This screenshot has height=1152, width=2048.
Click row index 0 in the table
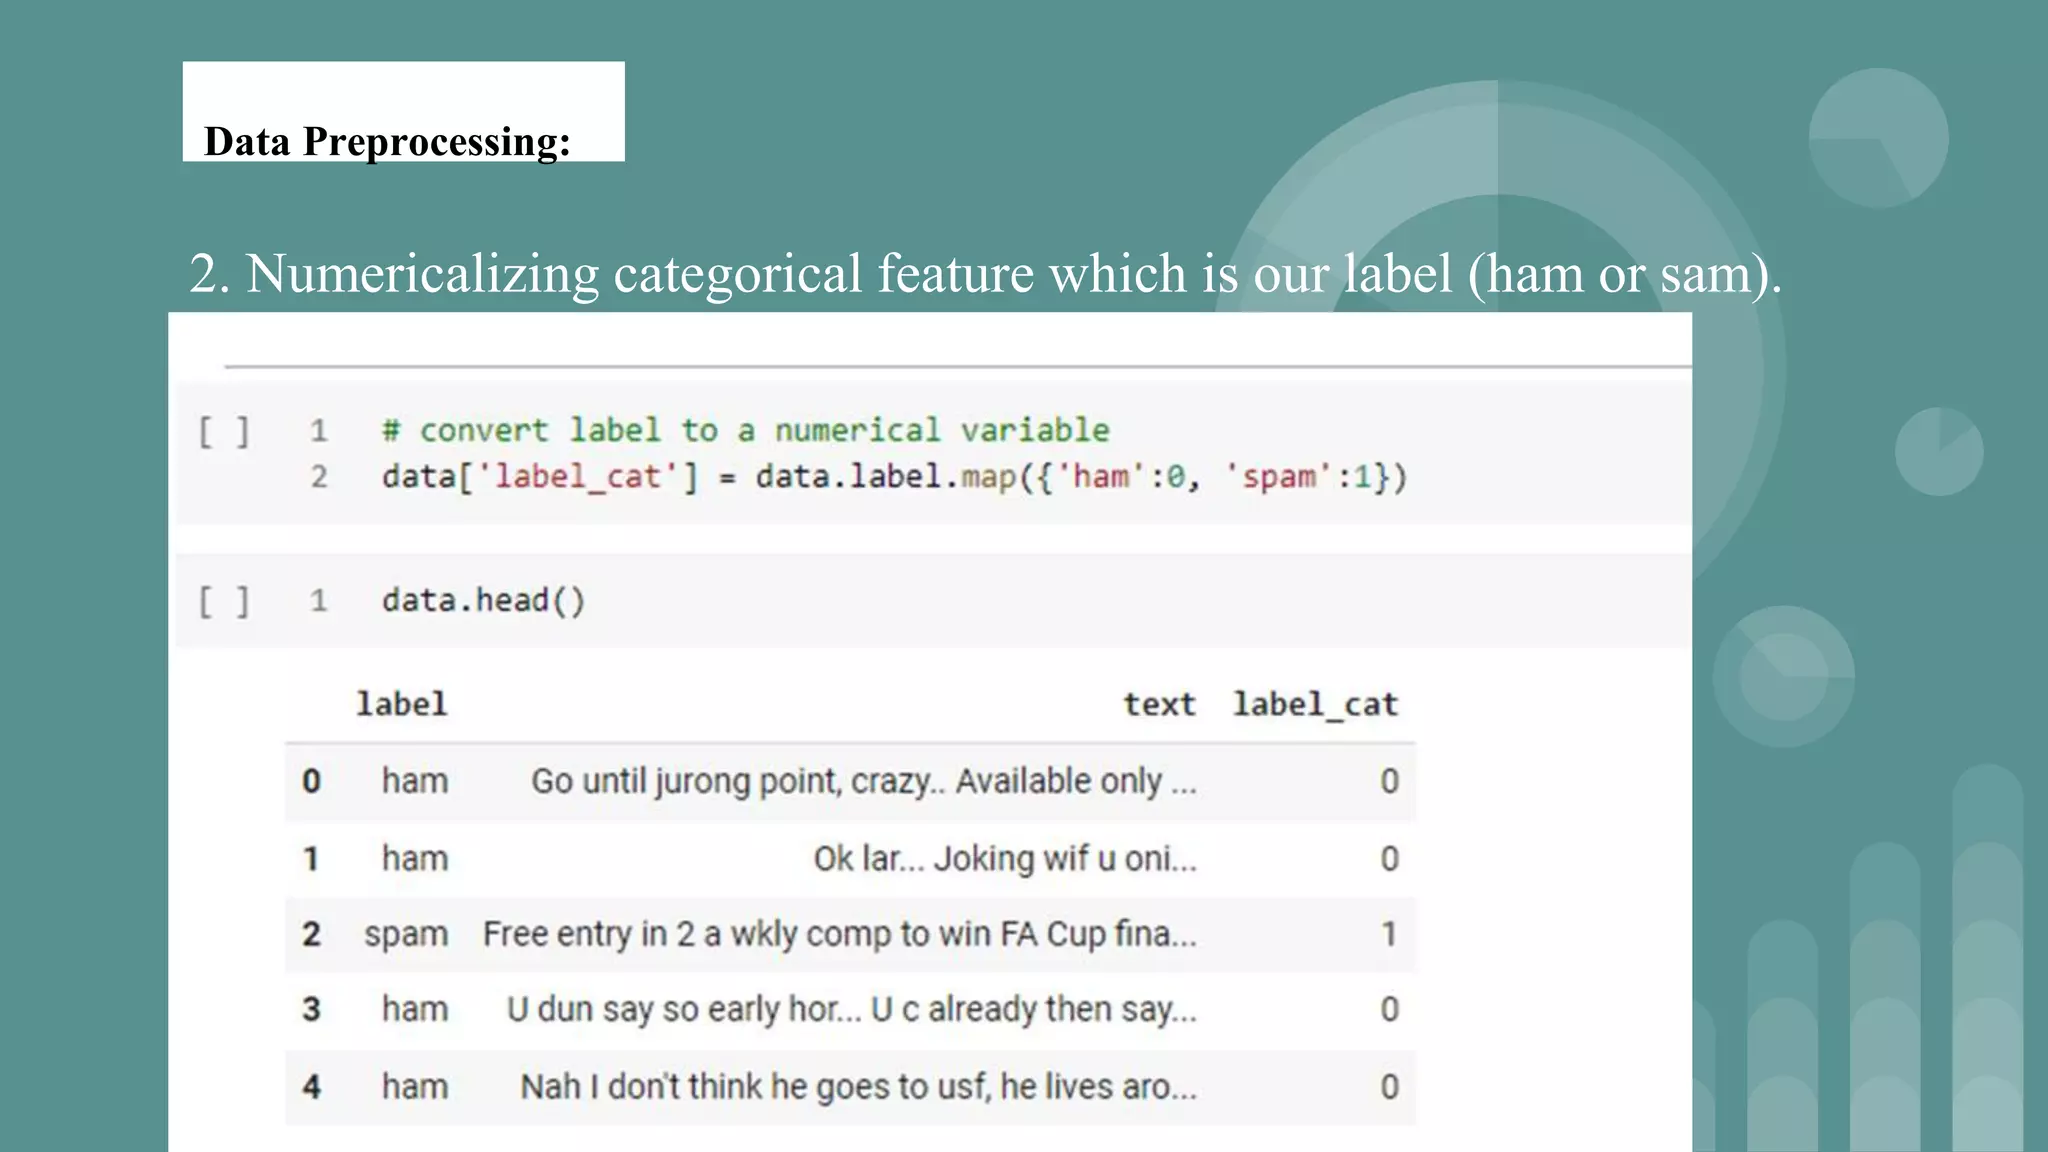[x=311, y=781]
